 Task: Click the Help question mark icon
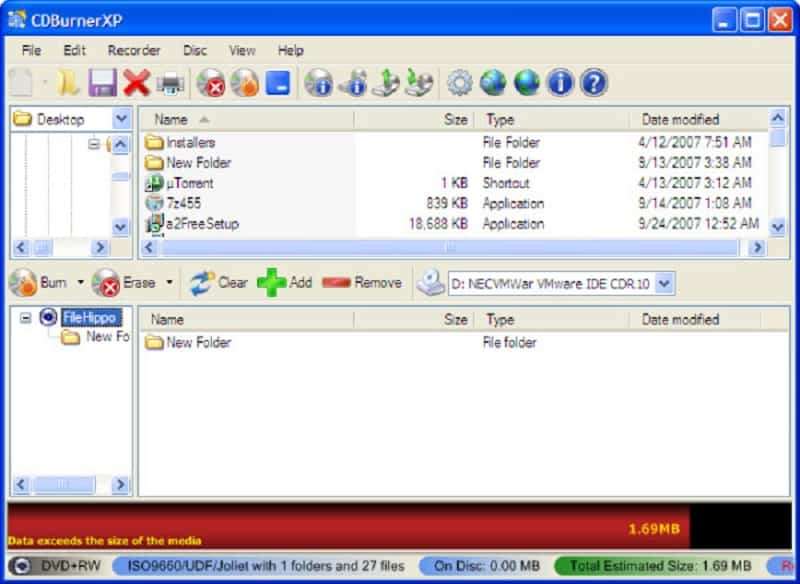(594, 83)
